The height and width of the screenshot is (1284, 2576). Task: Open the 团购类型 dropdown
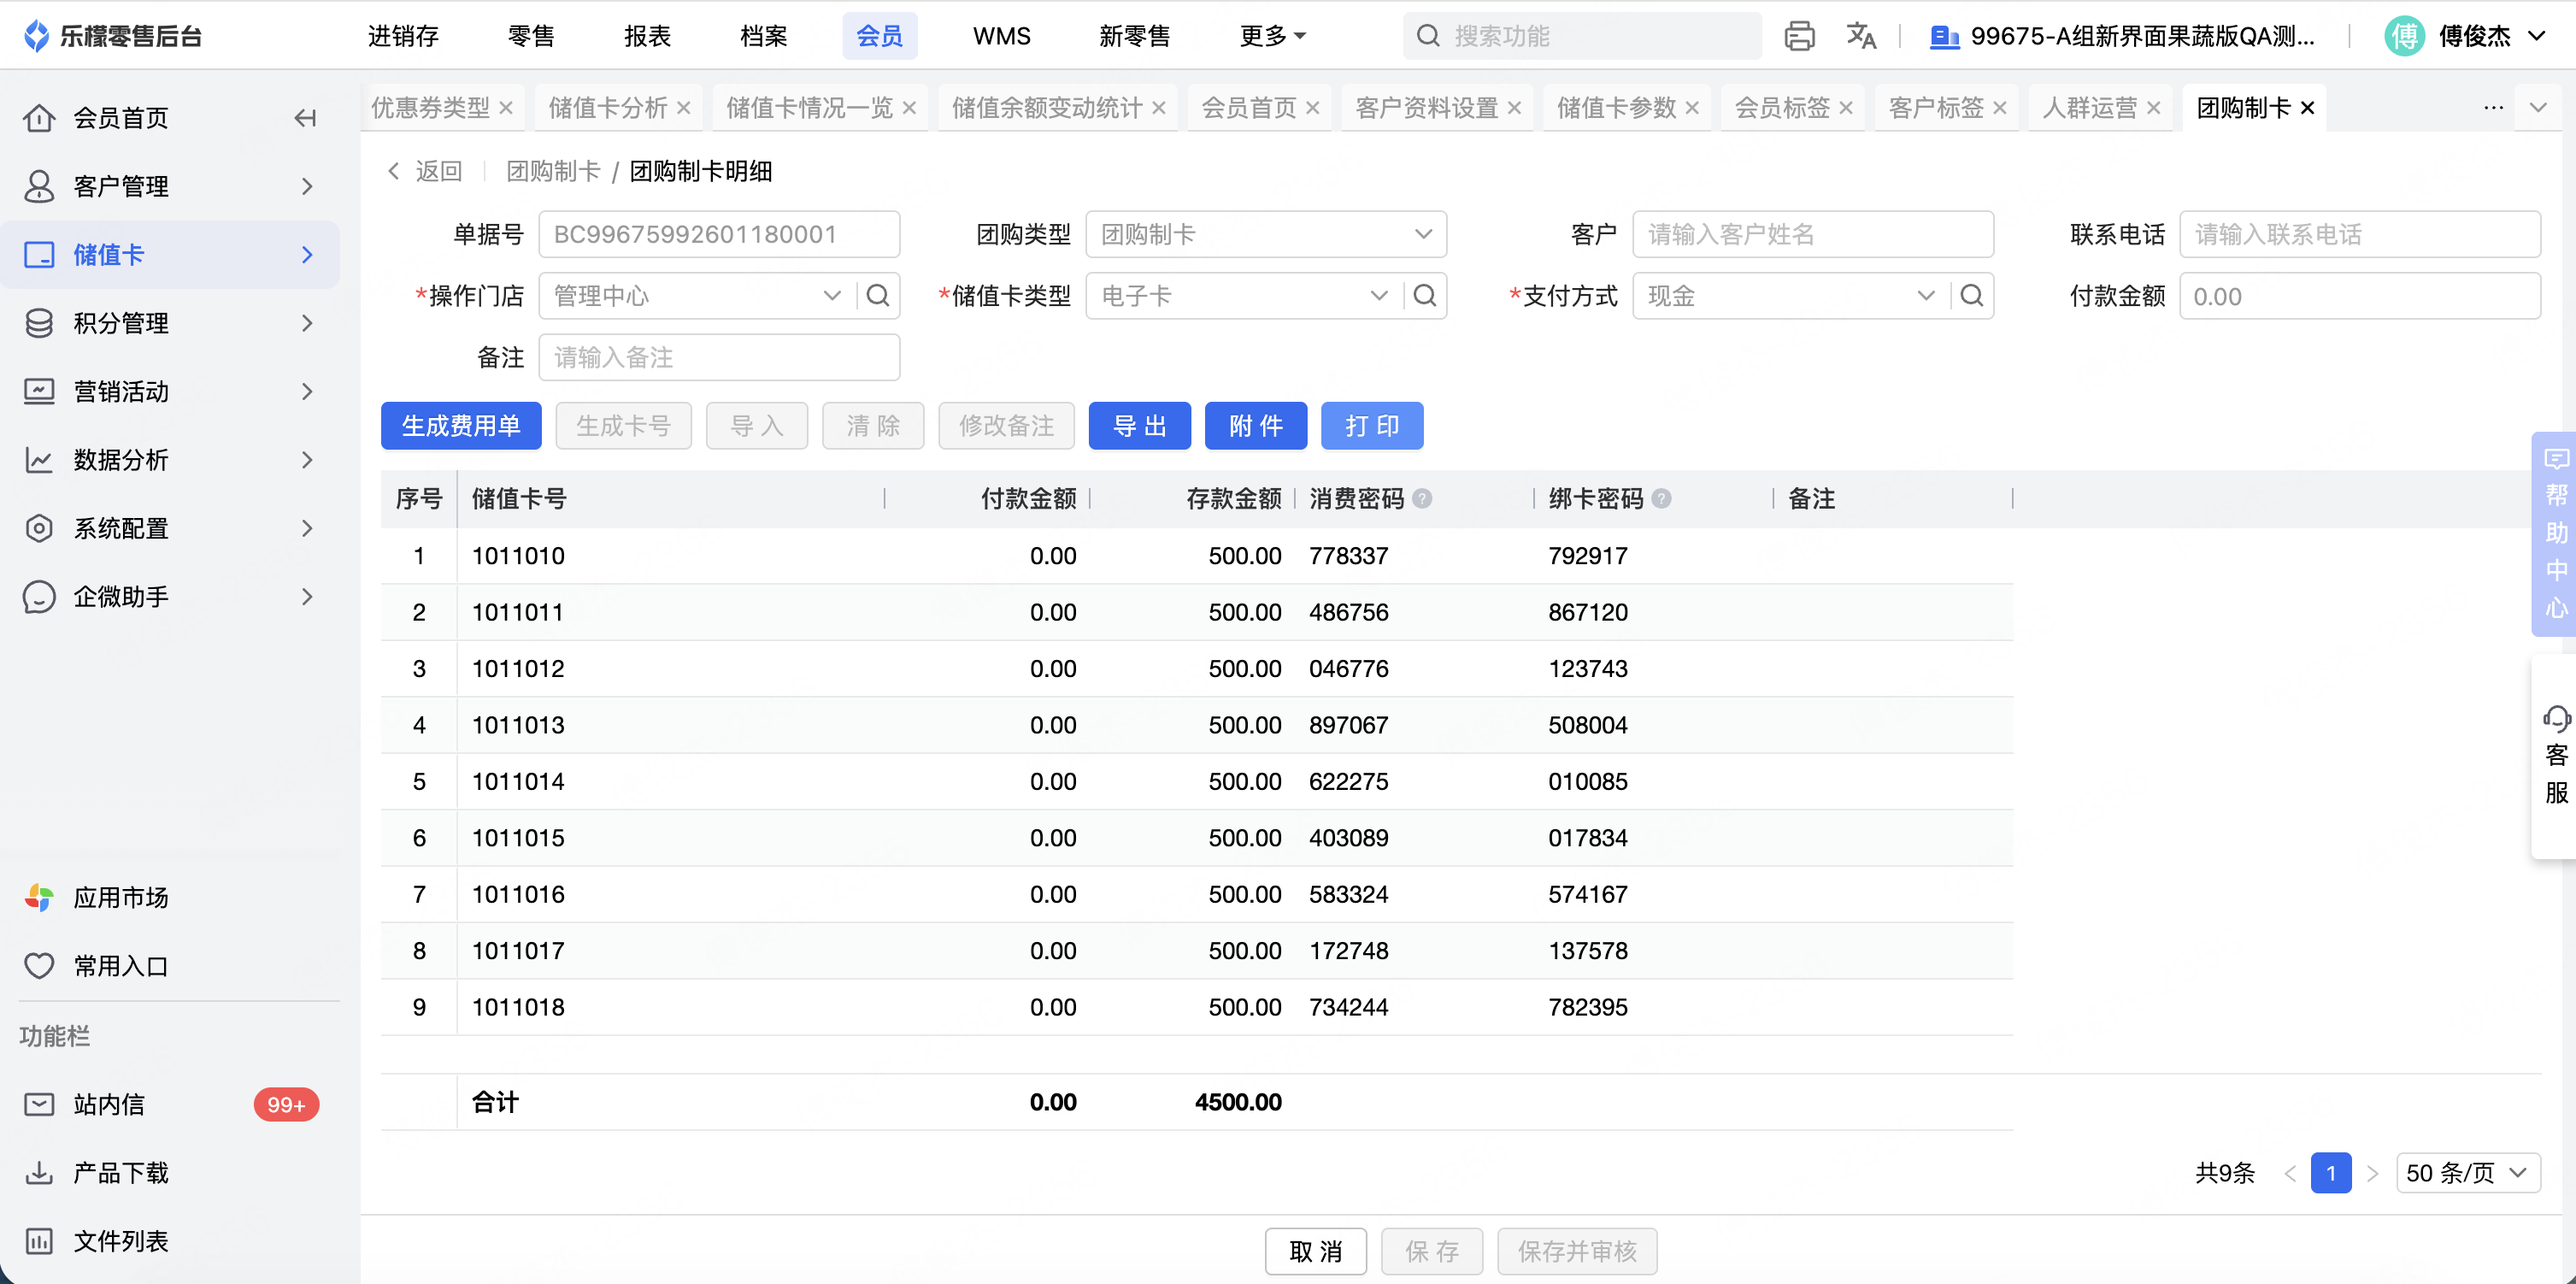(1265, 234)
